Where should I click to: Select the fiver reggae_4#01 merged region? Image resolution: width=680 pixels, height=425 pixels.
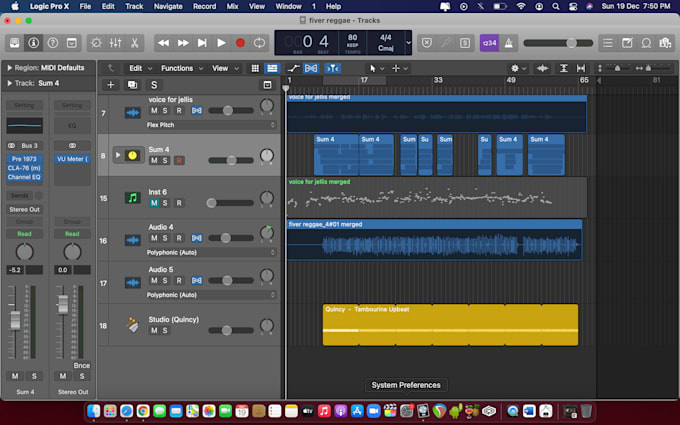coord(434,240)
